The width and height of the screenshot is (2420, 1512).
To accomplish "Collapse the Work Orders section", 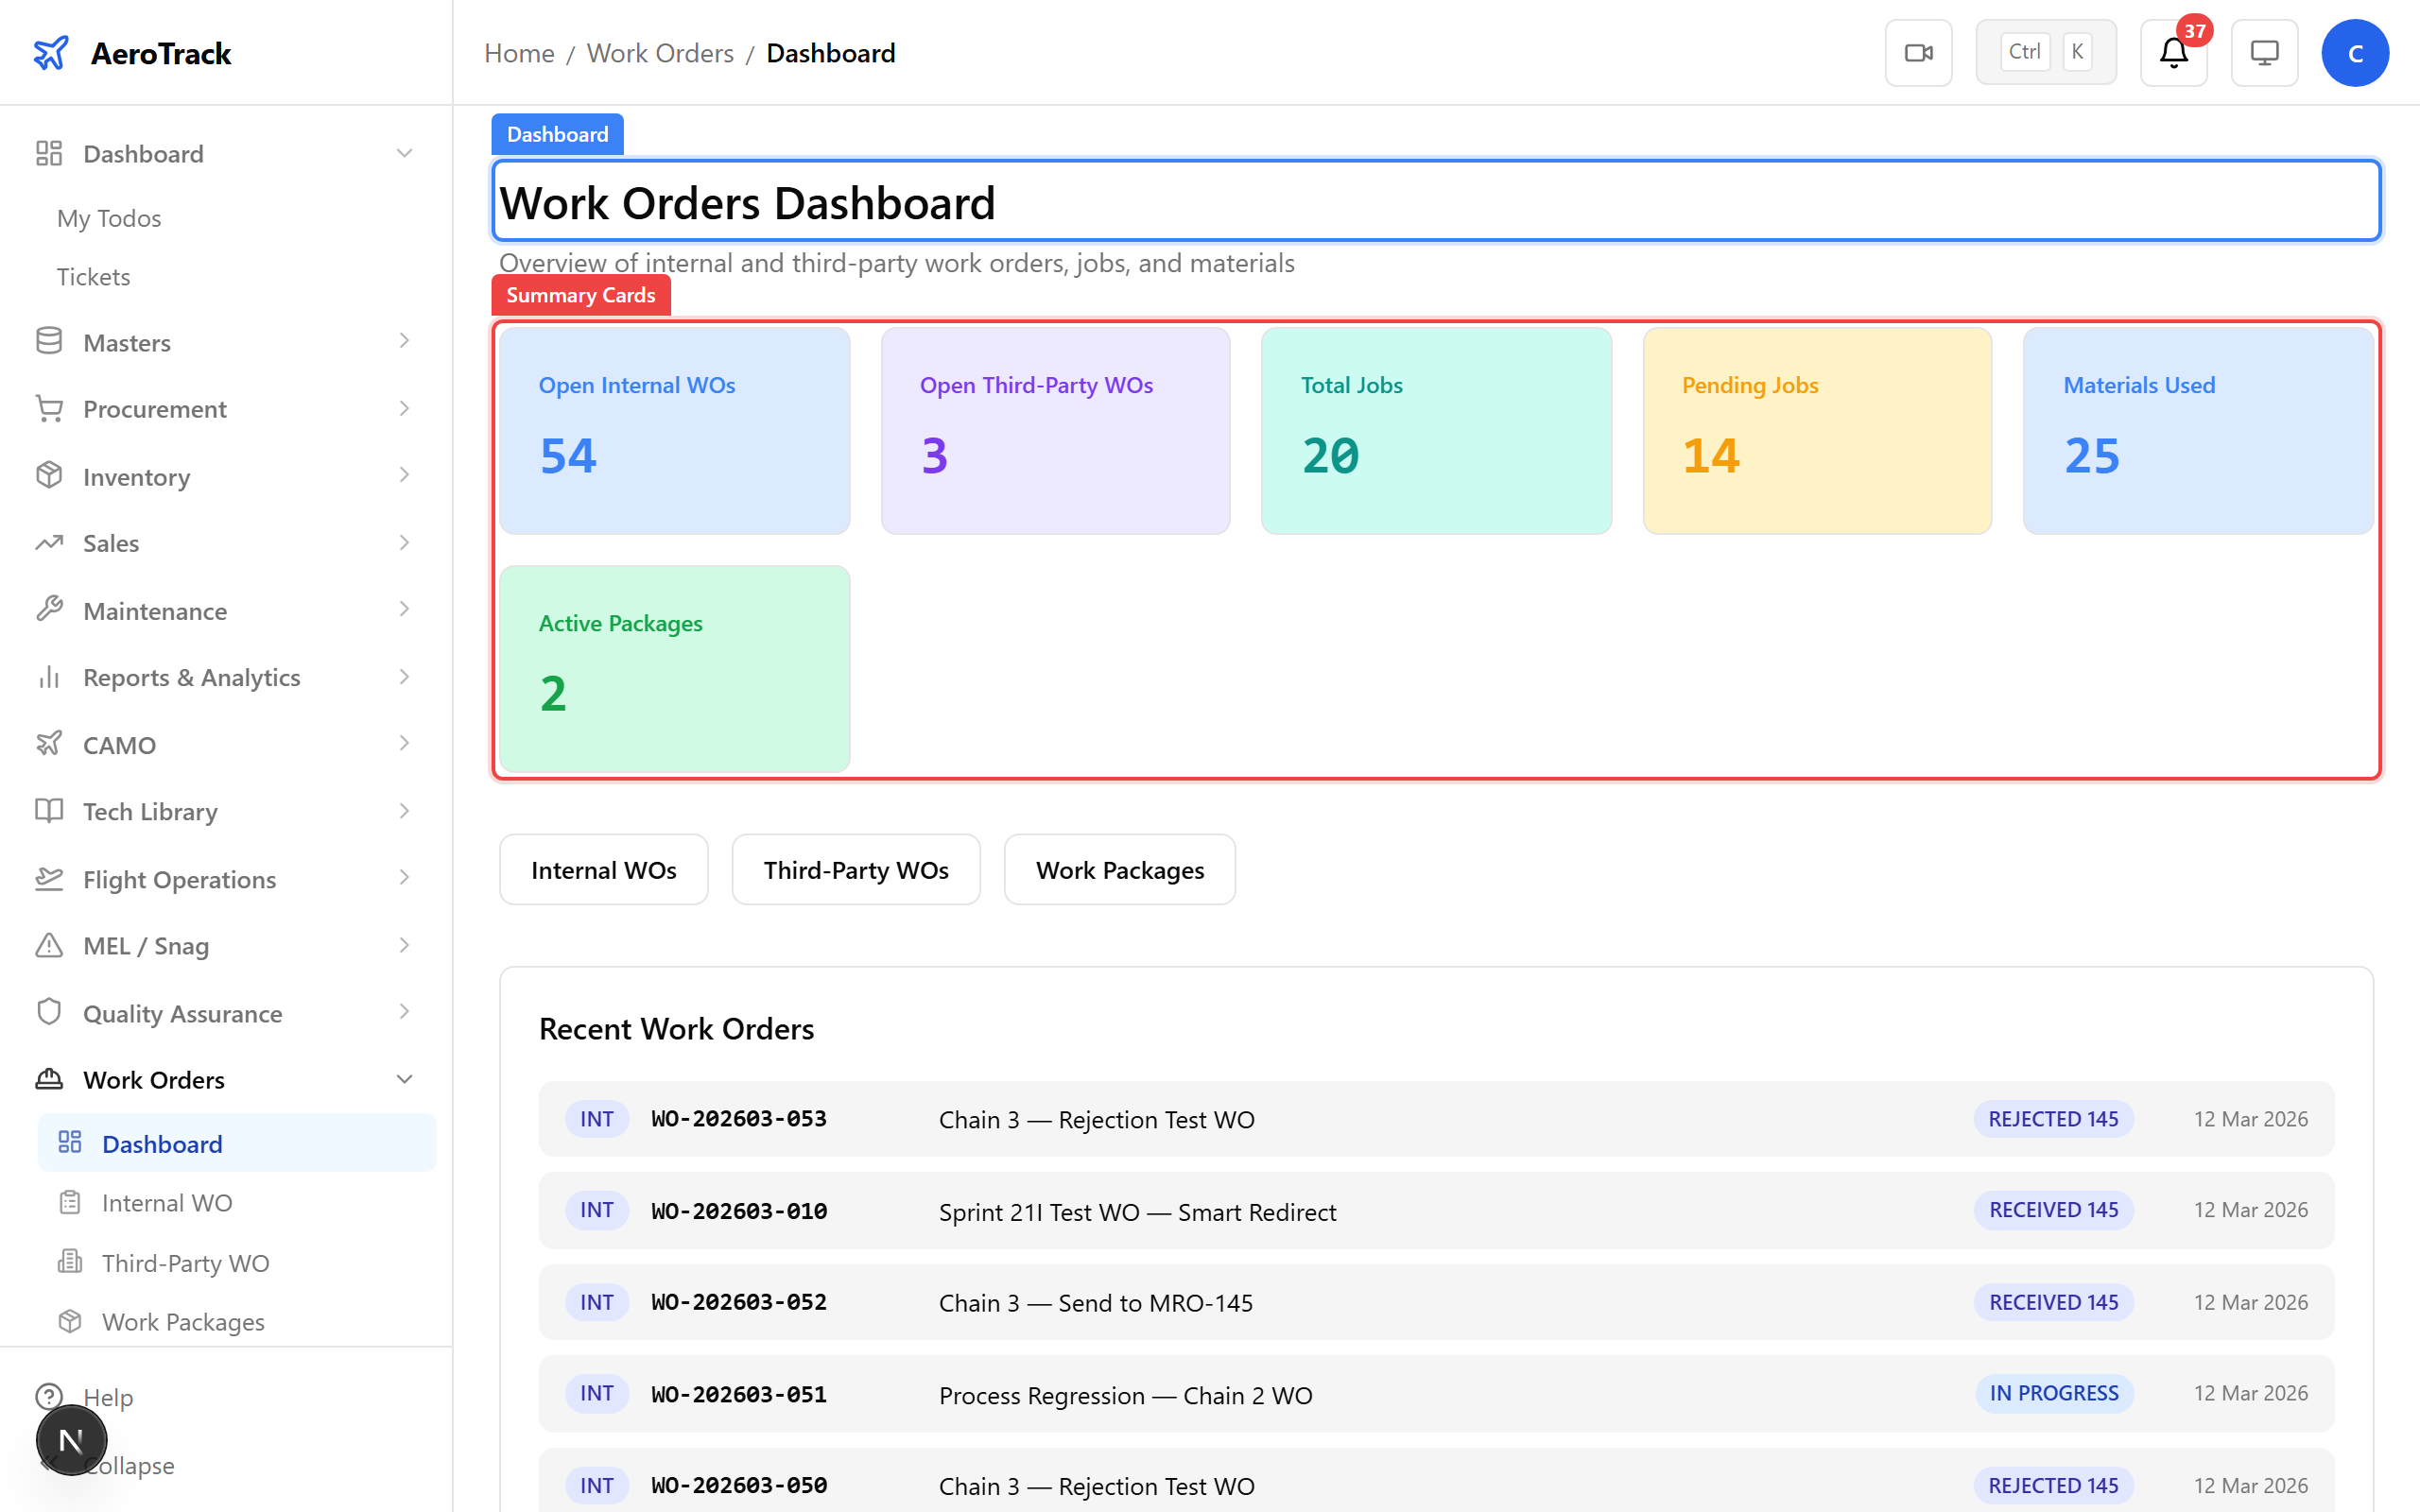I will [404, 1079].
